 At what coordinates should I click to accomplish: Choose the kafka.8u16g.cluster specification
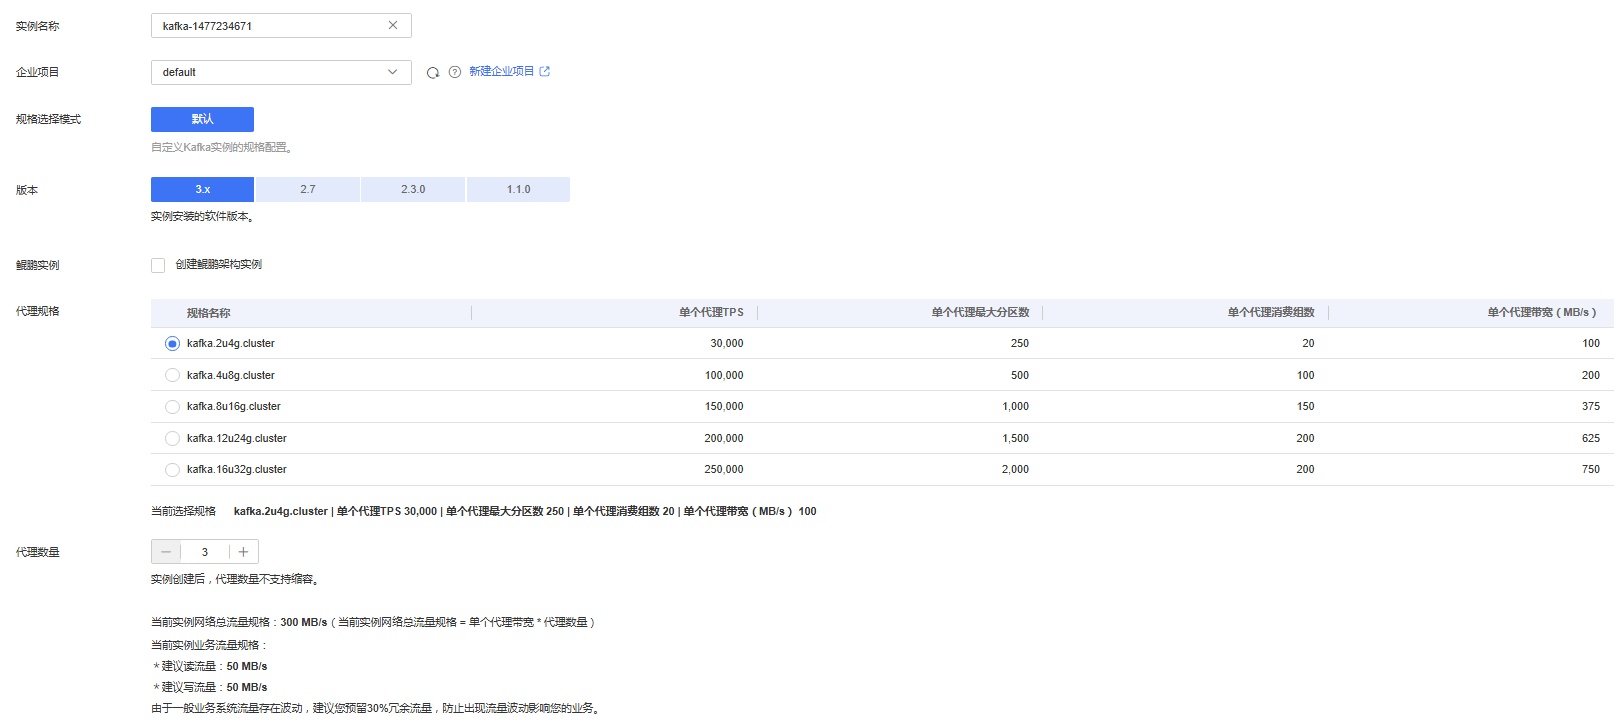coord(172,407)
